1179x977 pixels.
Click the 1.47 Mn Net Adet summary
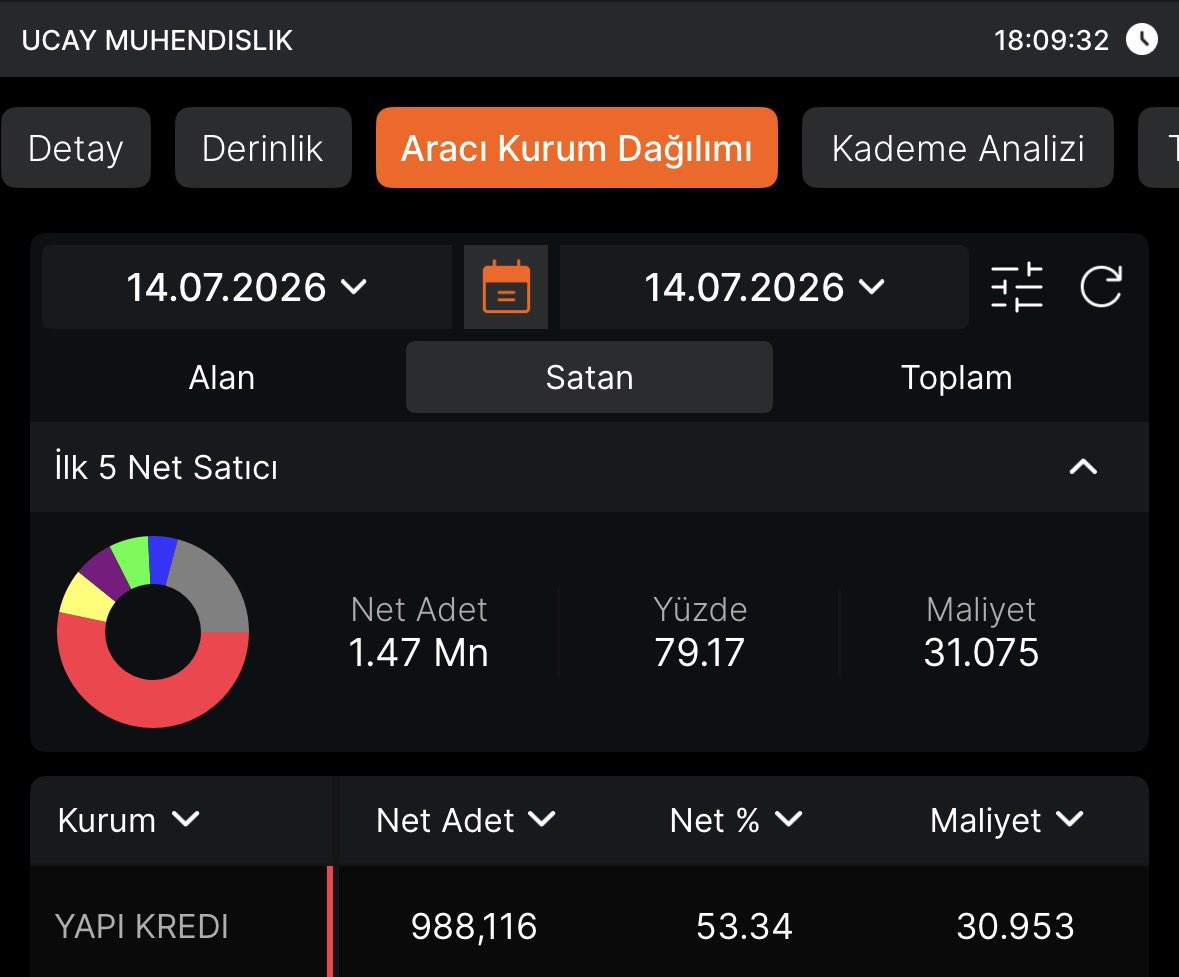click(x=419, y=652)
